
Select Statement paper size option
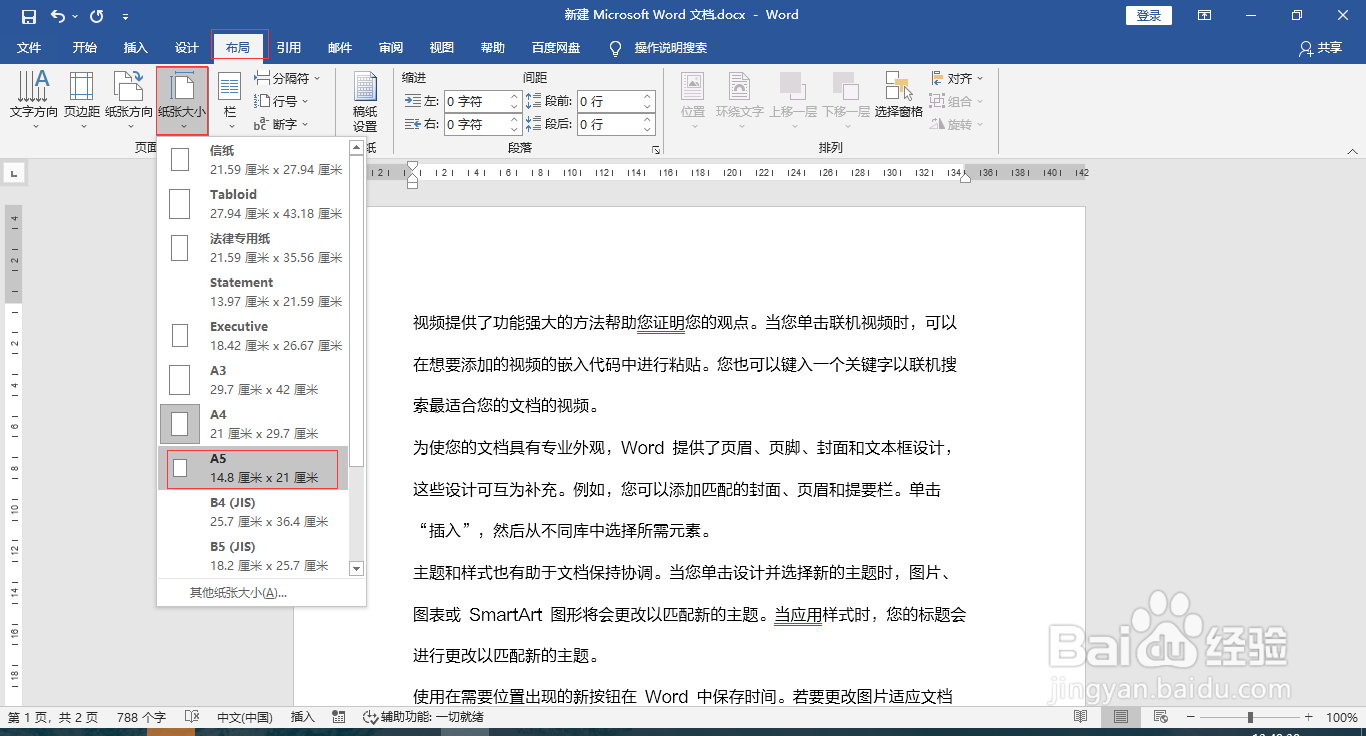254,292
